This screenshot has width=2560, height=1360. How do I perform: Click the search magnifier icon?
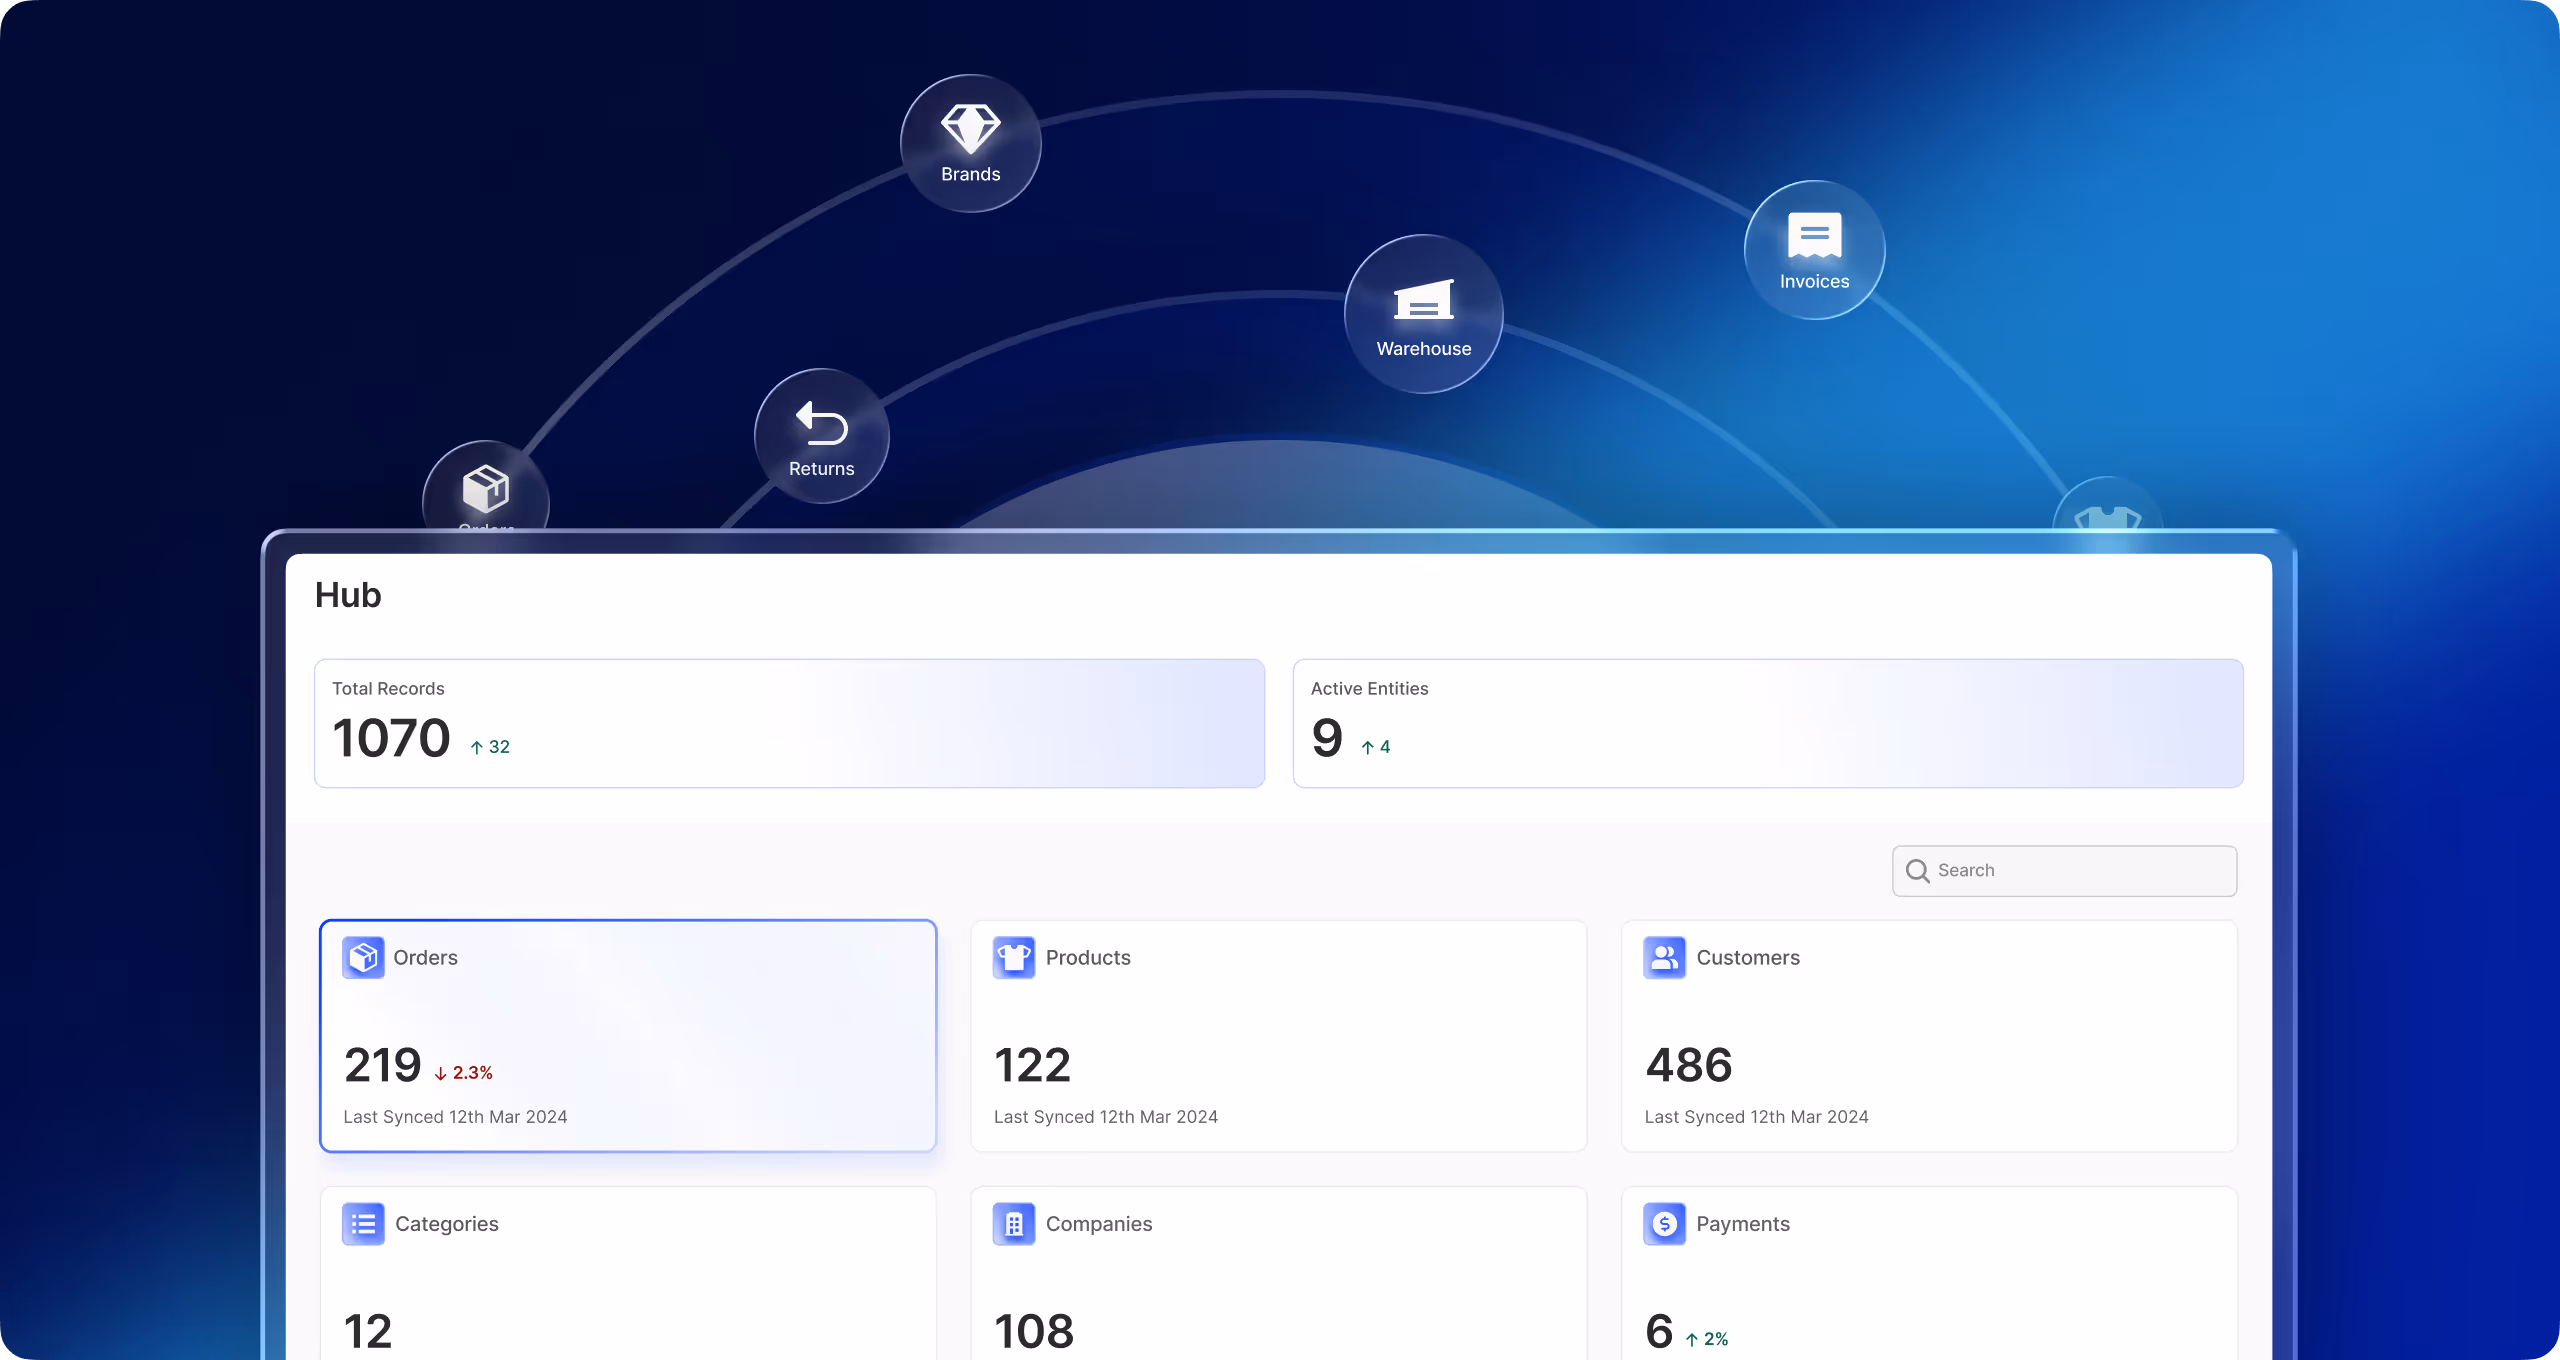coord(1918,870)
